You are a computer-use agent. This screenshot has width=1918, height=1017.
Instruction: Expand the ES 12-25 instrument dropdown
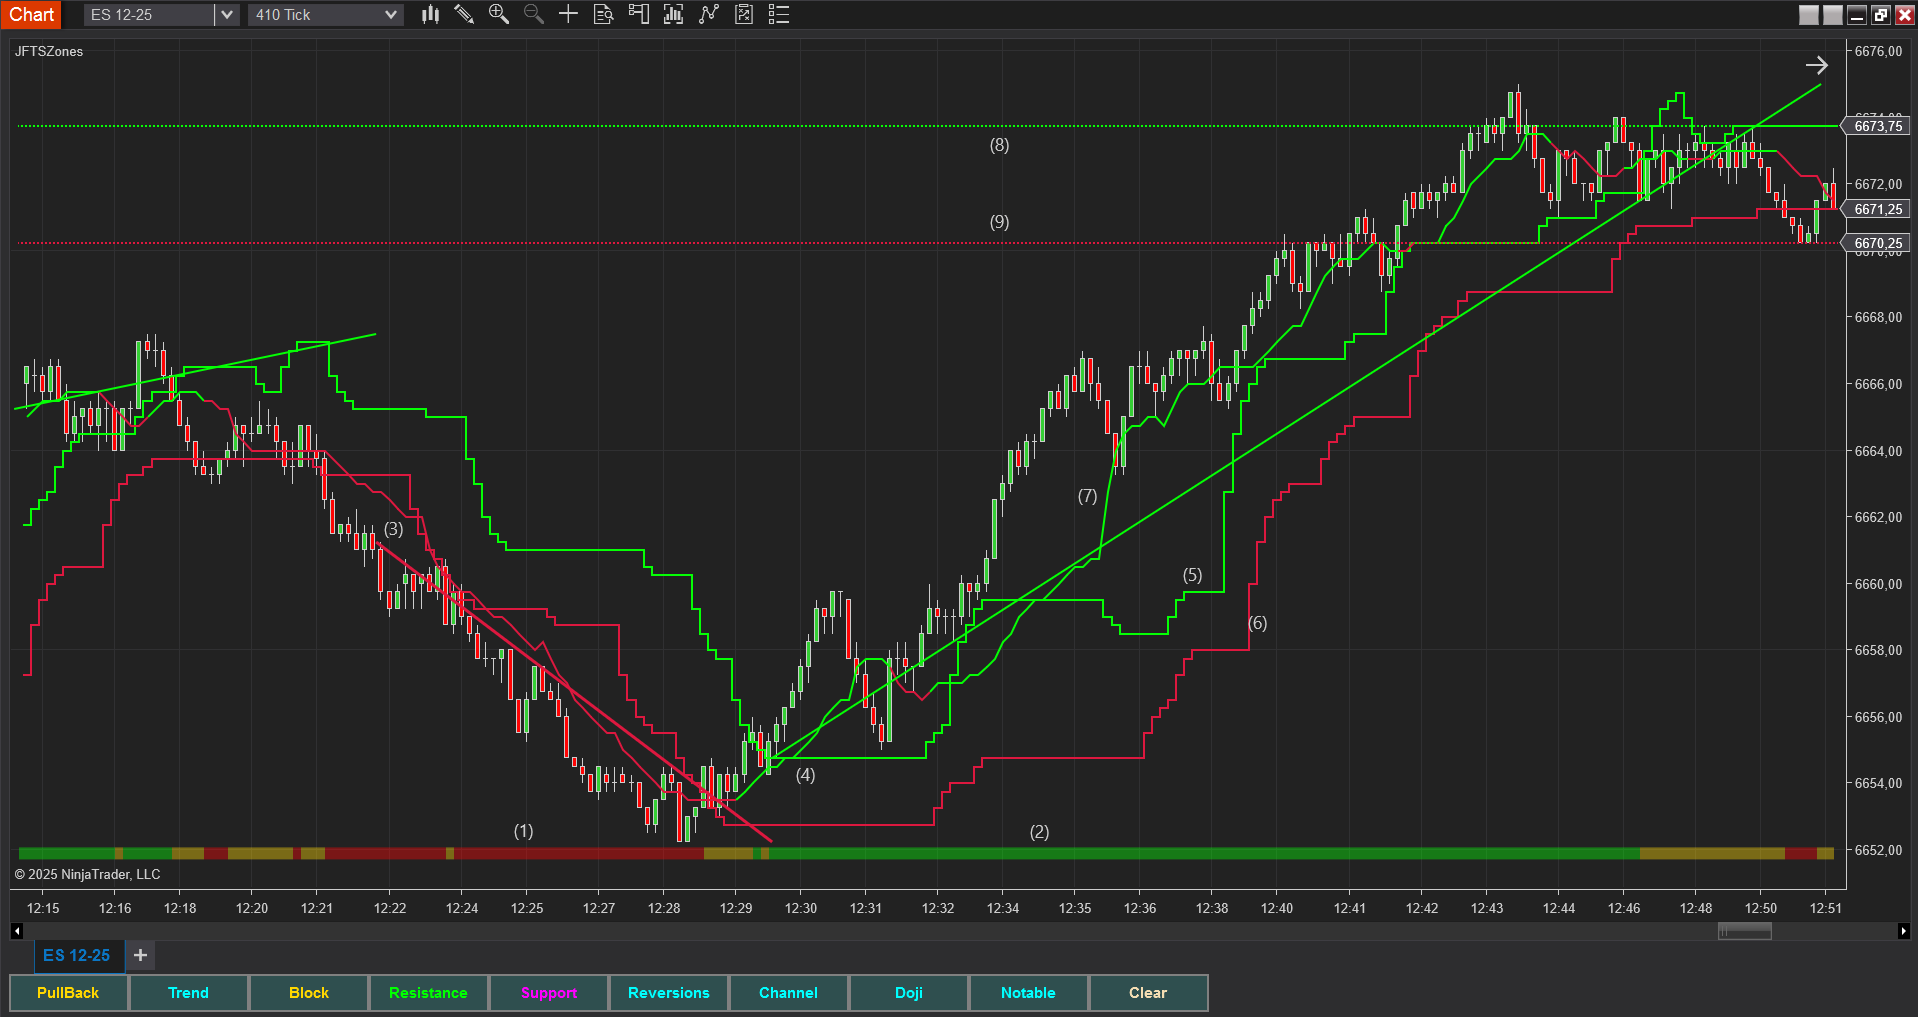227,15
